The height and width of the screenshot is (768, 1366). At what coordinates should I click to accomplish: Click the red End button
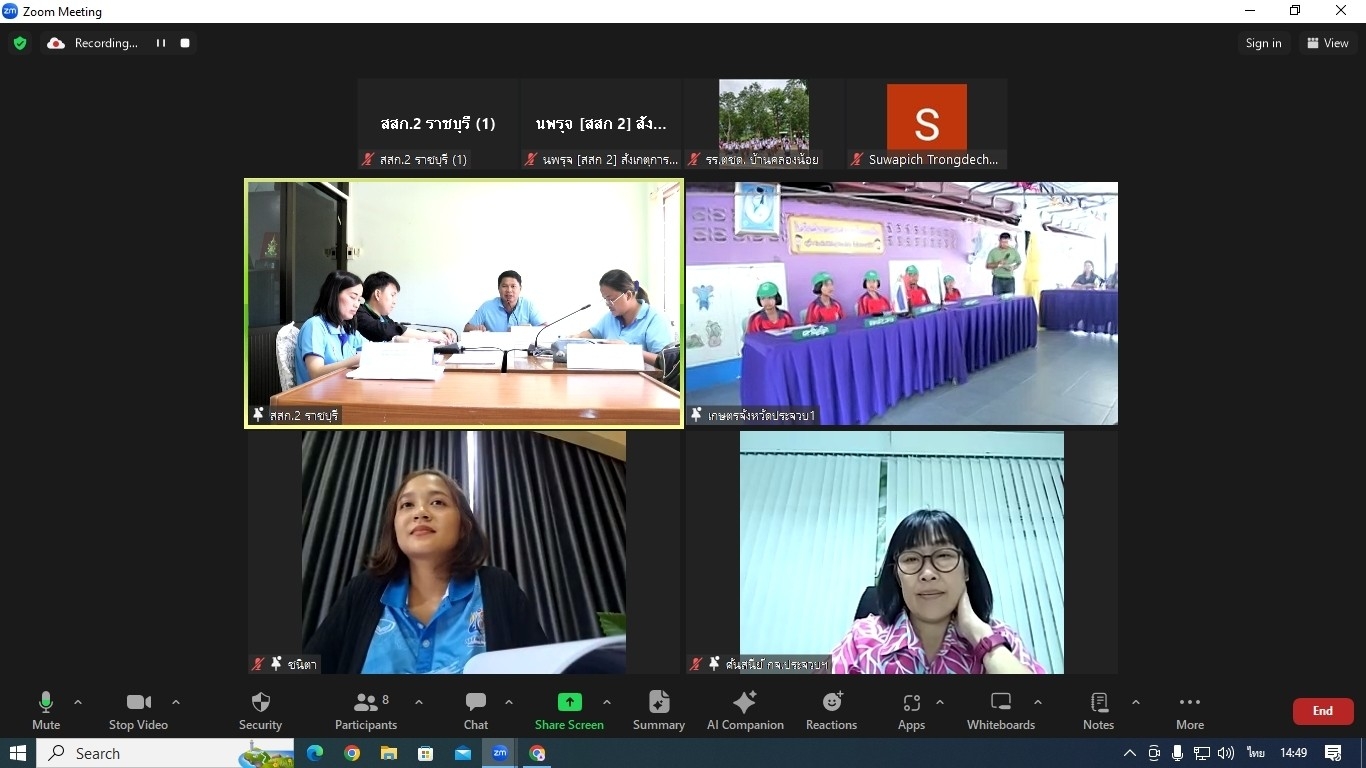click(x=1322, y=711)
